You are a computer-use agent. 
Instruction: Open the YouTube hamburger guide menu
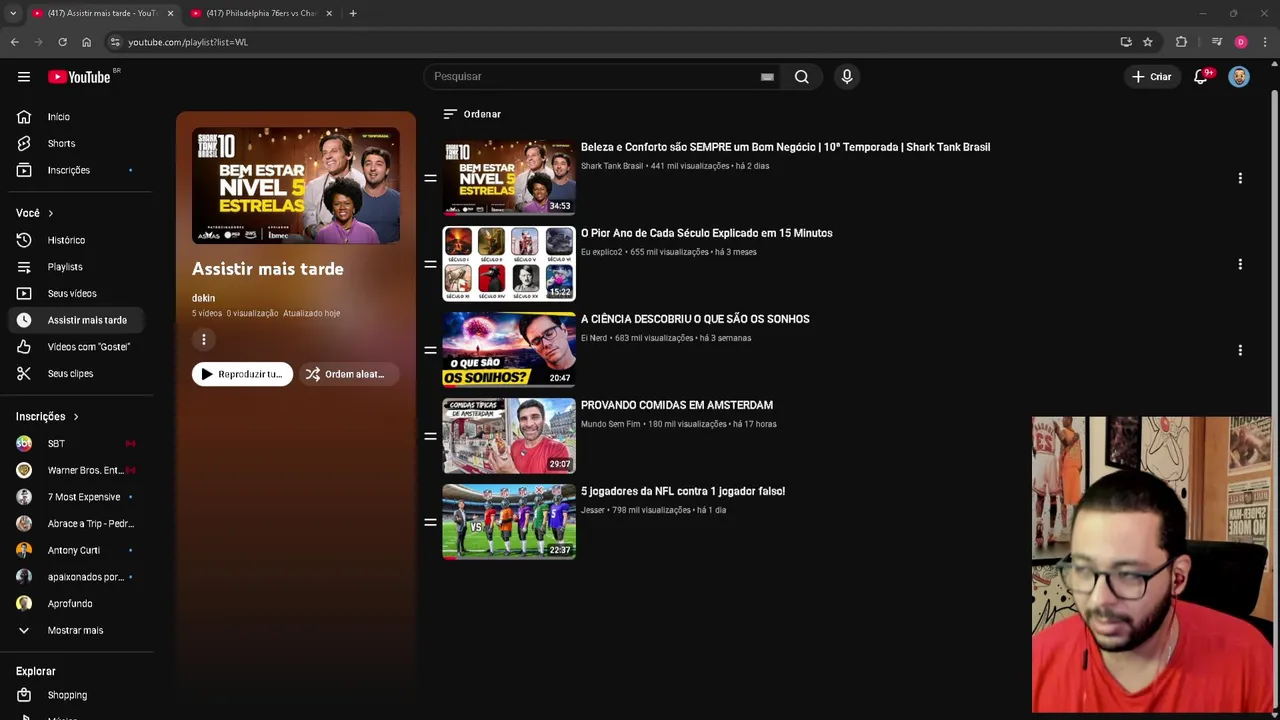[x=24, y=77]
